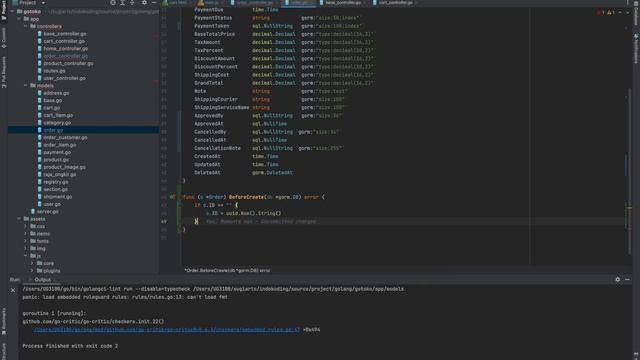Click 'Process finished with exit code 2' text
This screenshot has height=360, width=640.
[x=70, y=346]
